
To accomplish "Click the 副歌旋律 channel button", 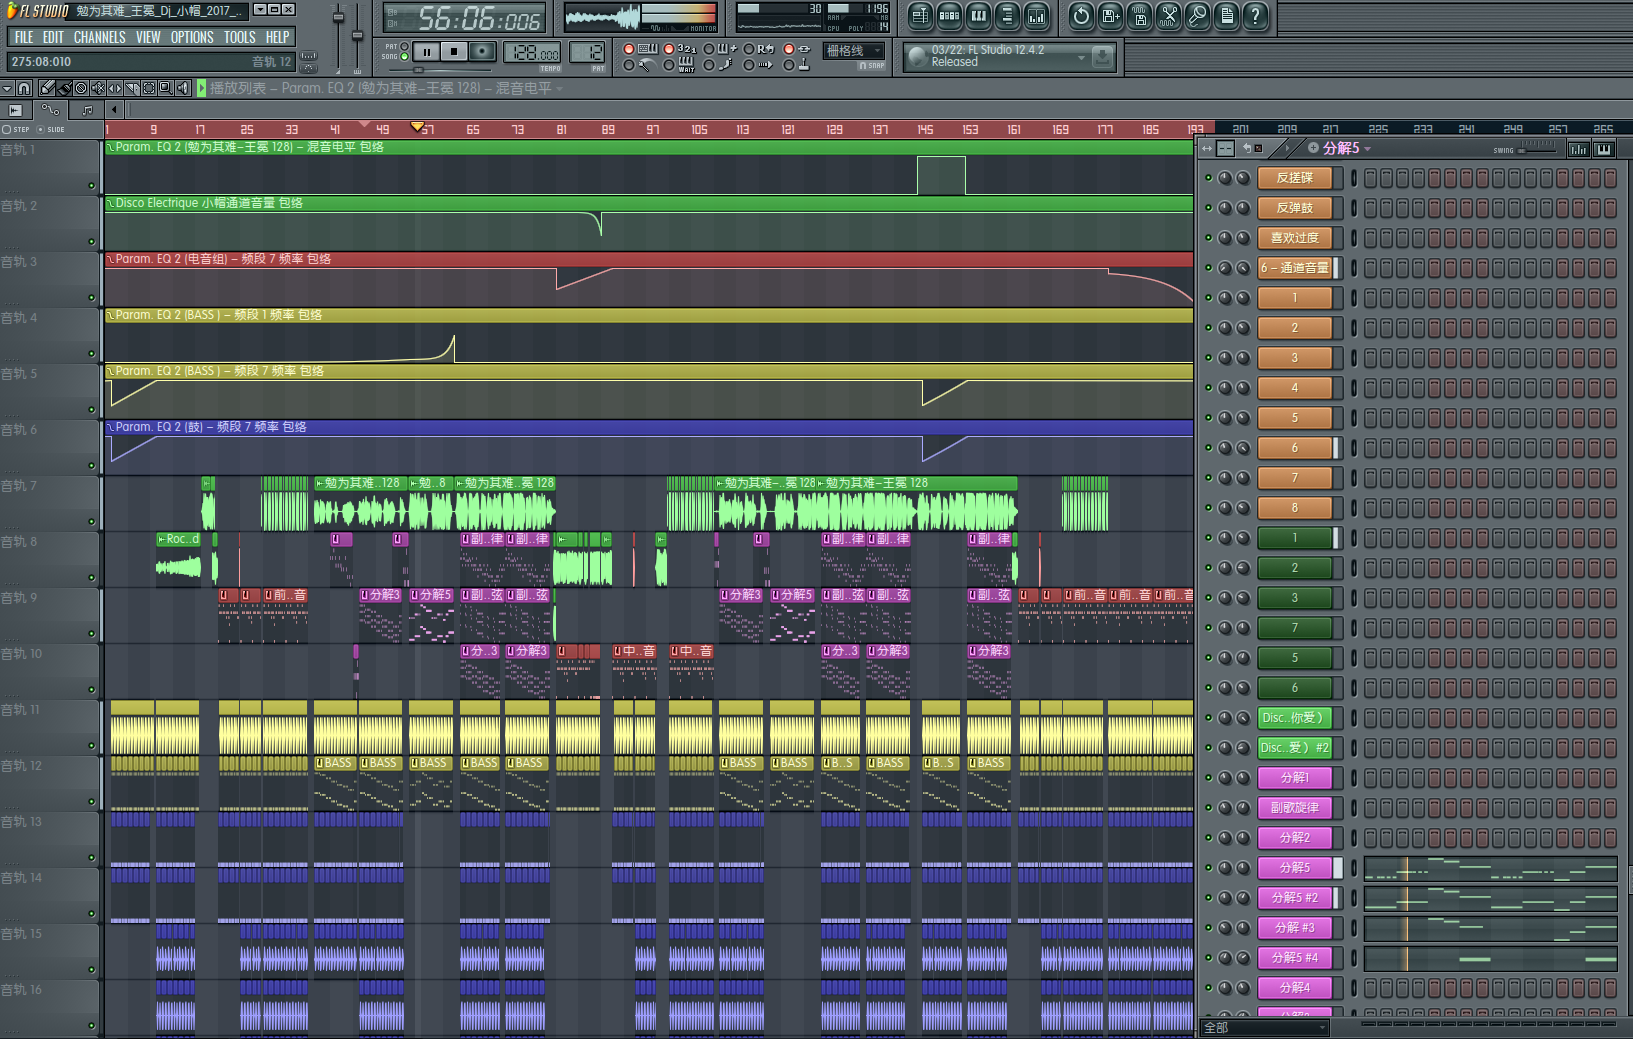I will (x=1294, y=808).
